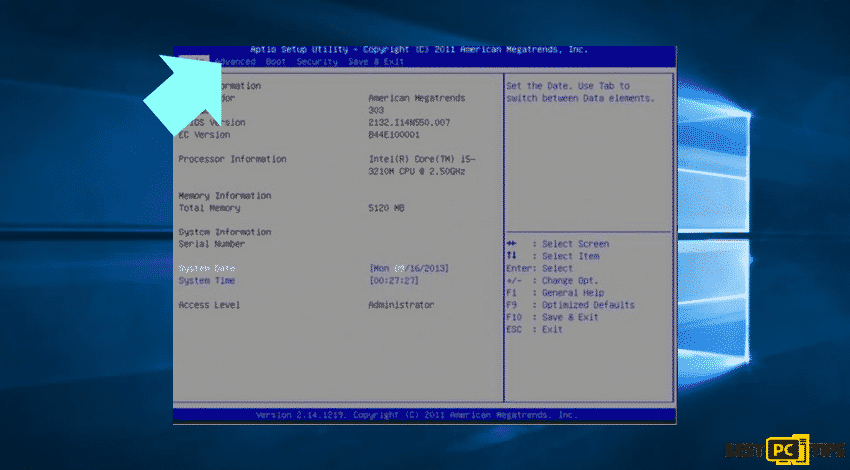Click the Enter: Select help entry
850x470 pixels.
tap(539, 269)
